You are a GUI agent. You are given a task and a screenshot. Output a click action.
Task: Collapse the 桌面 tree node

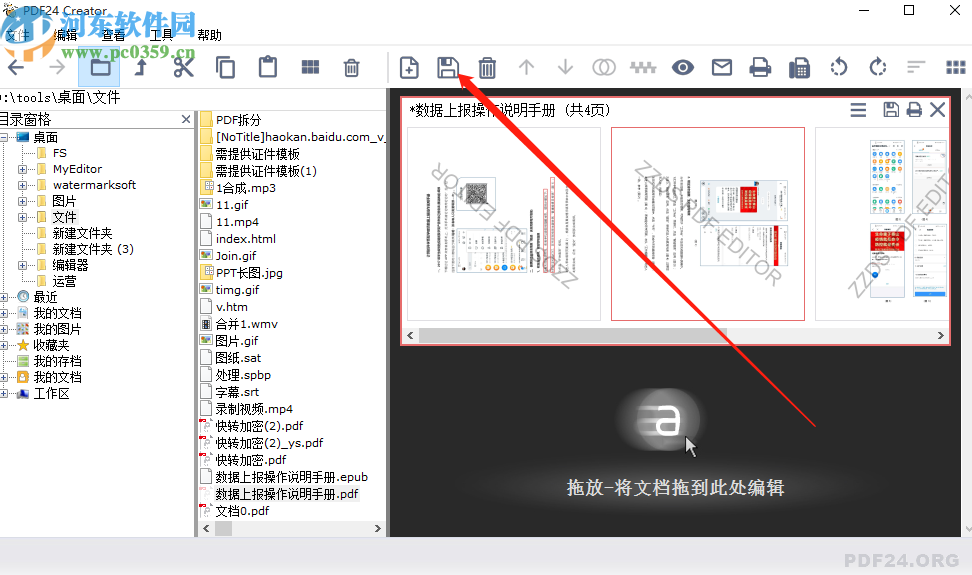tap(4, 137)
